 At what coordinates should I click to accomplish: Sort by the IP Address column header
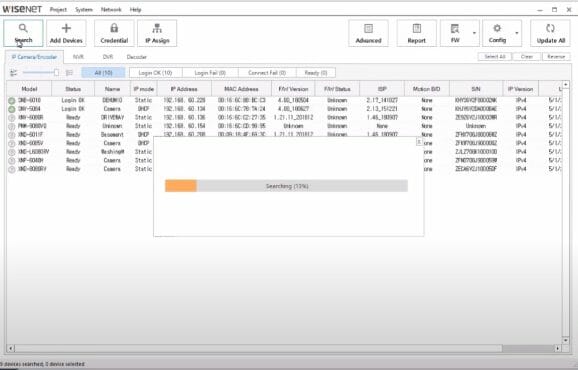184,89
